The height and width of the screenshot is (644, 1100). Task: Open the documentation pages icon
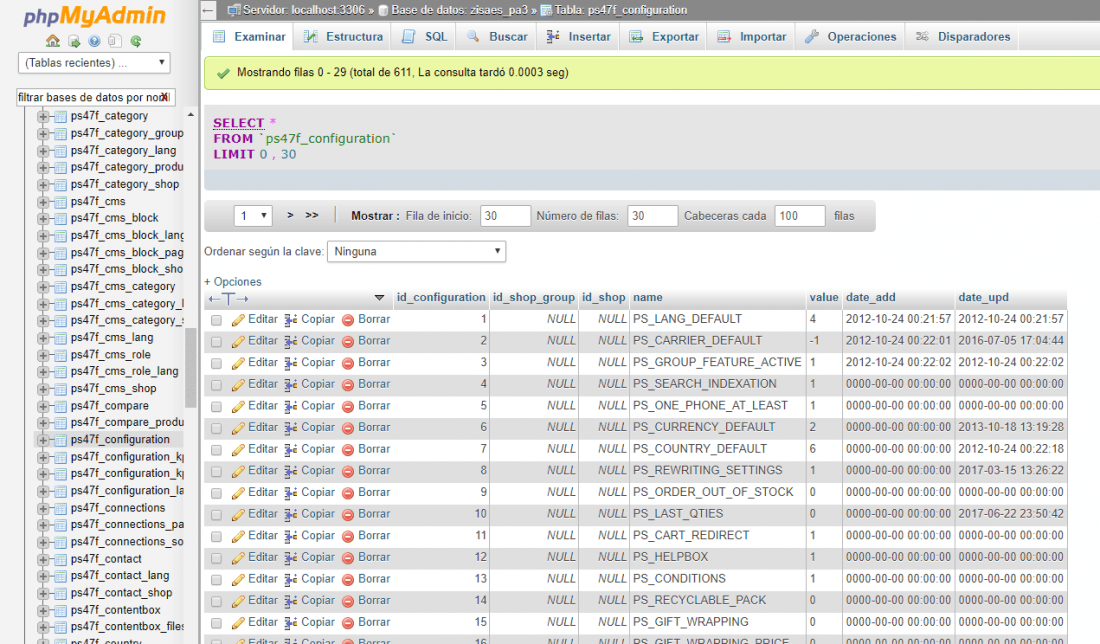tap(115, 41)
